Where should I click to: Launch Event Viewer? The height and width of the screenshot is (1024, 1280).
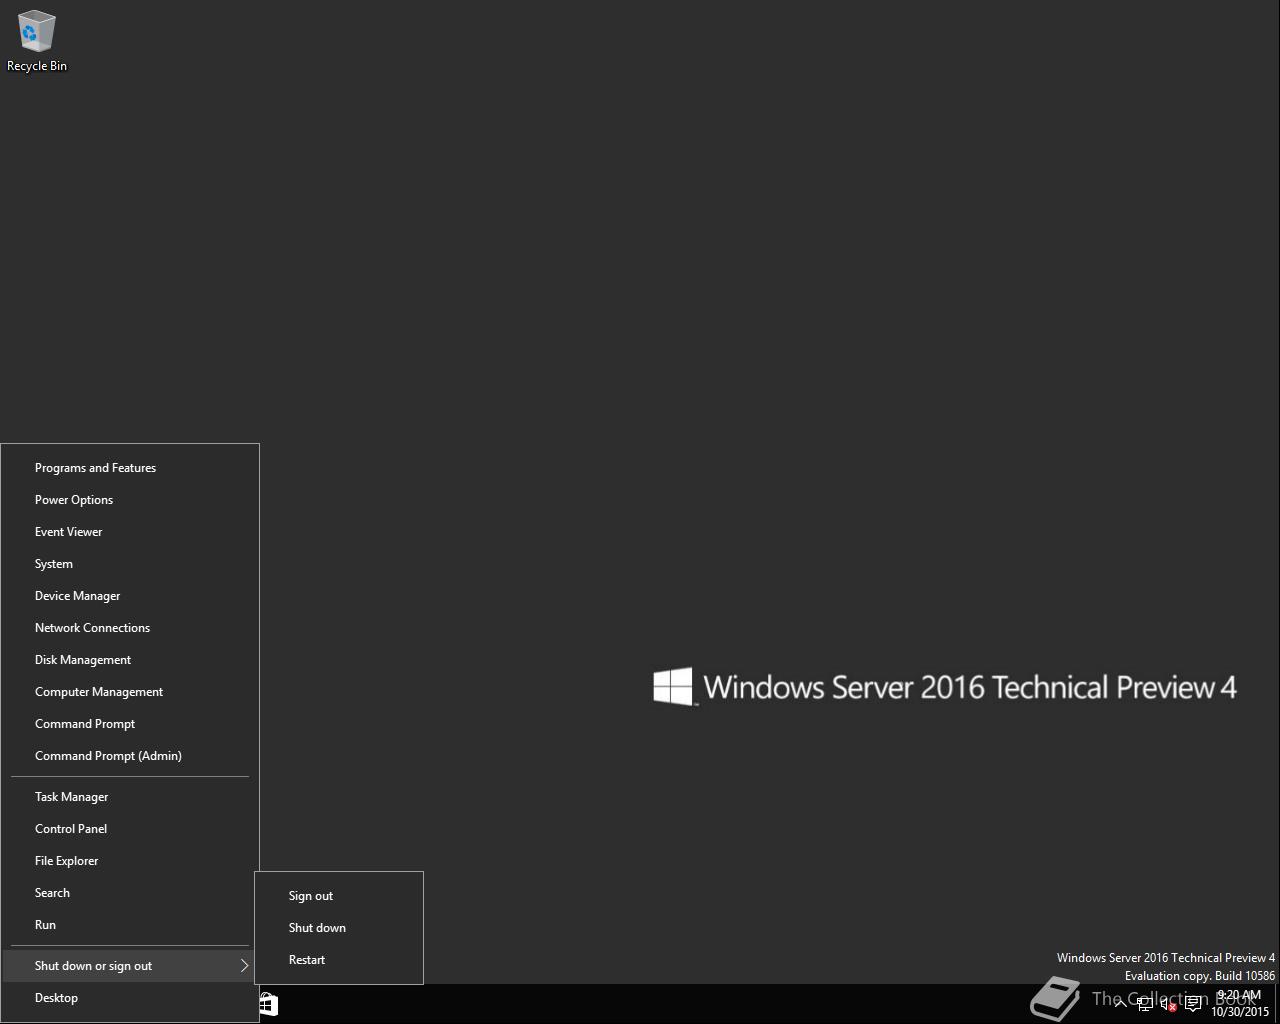point(130,532)
